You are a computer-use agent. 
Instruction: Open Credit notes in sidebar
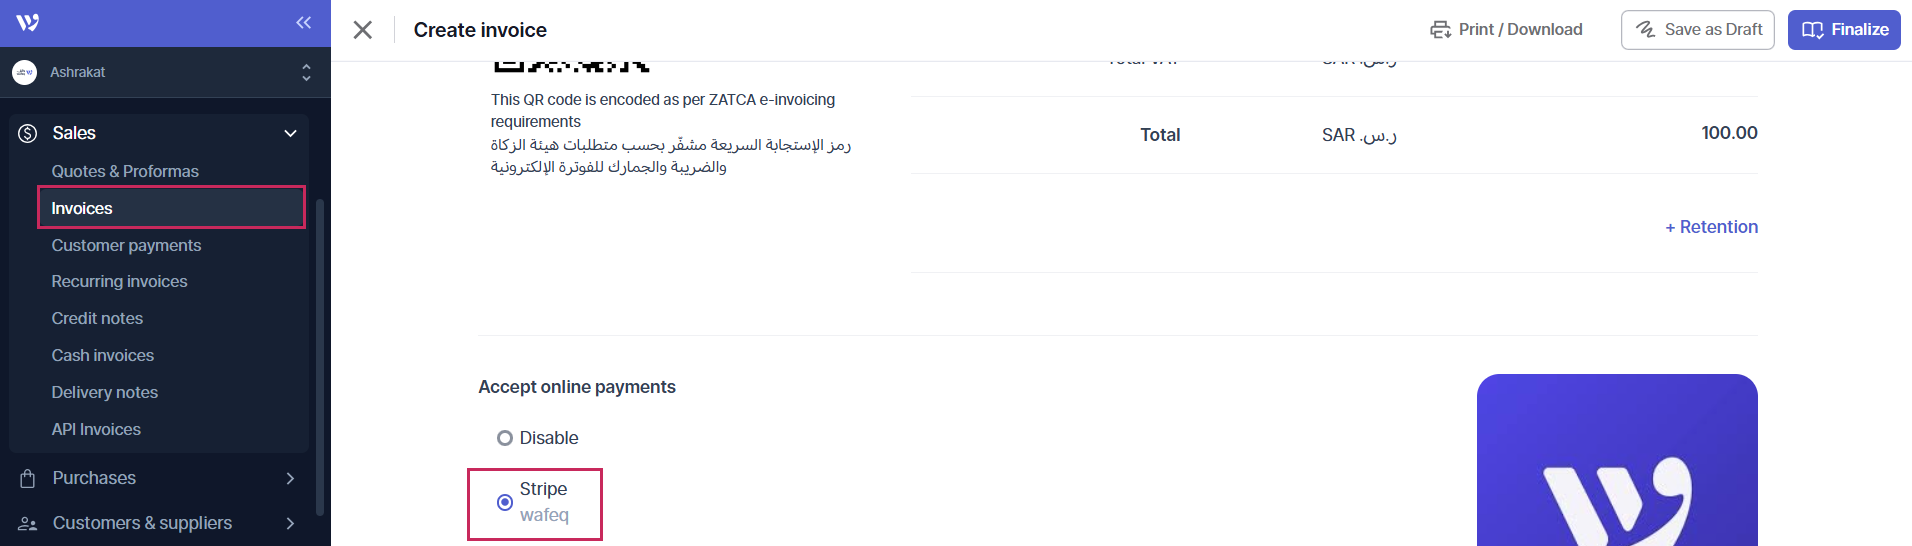click(x=97, y=318)
